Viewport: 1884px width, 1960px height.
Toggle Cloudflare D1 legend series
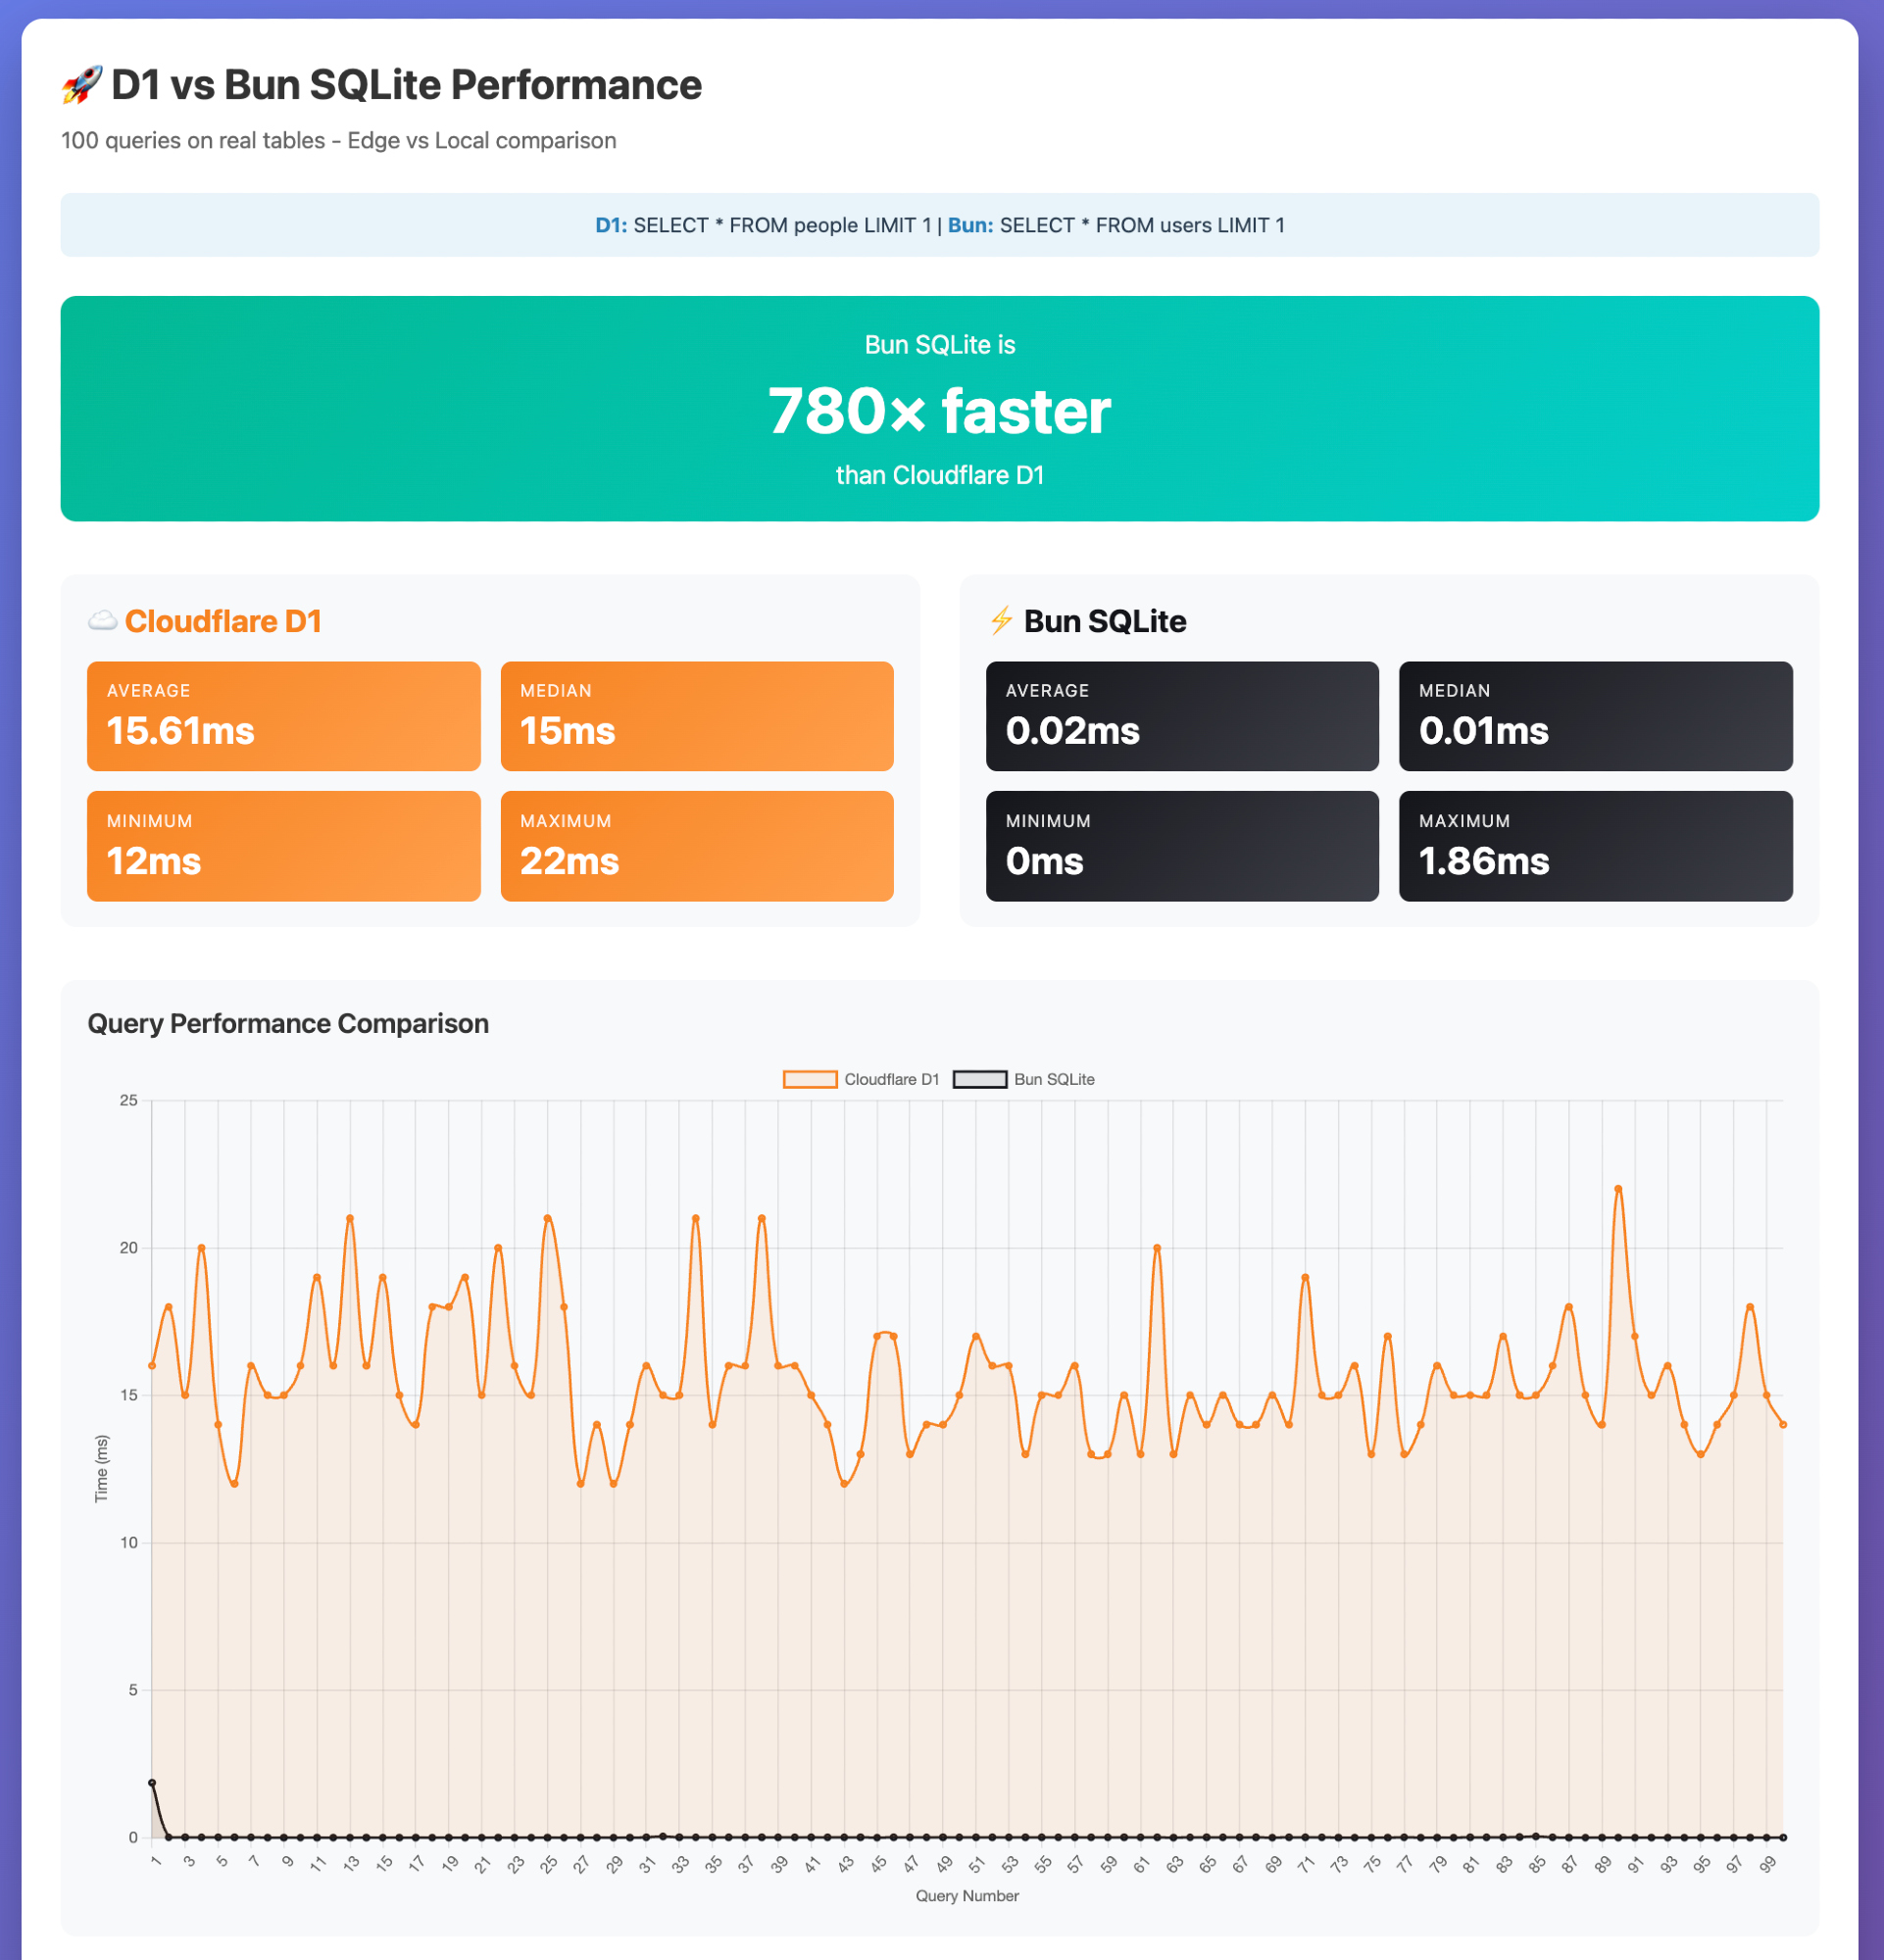891,1079
